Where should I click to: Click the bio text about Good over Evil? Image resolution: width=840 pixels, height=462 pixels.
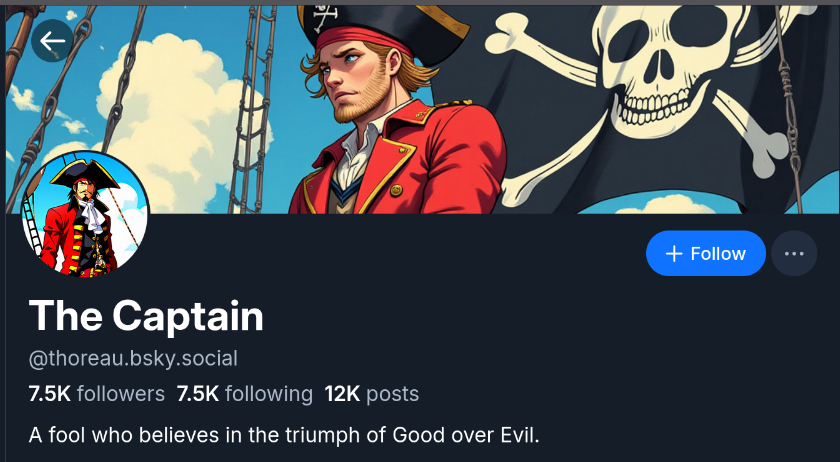click(284, 436)
